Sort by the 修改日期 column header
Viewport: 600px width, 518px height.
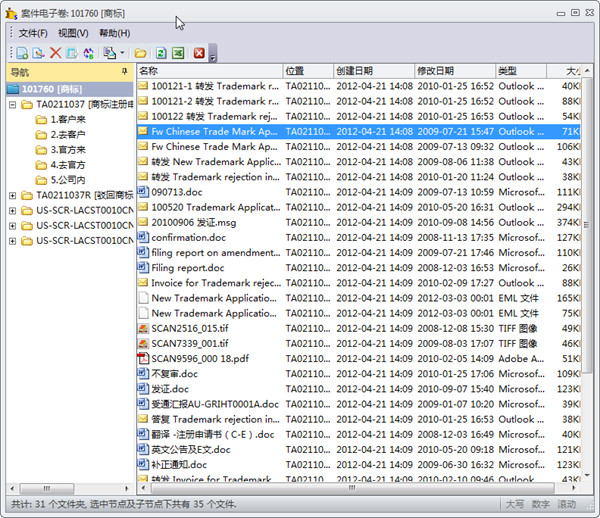(x=455, y=71)
